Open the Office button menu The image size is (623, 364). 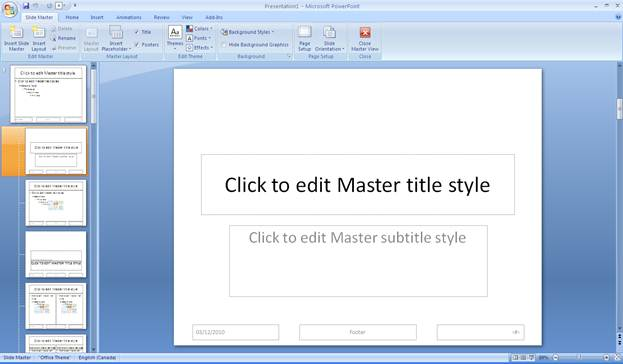10,9
